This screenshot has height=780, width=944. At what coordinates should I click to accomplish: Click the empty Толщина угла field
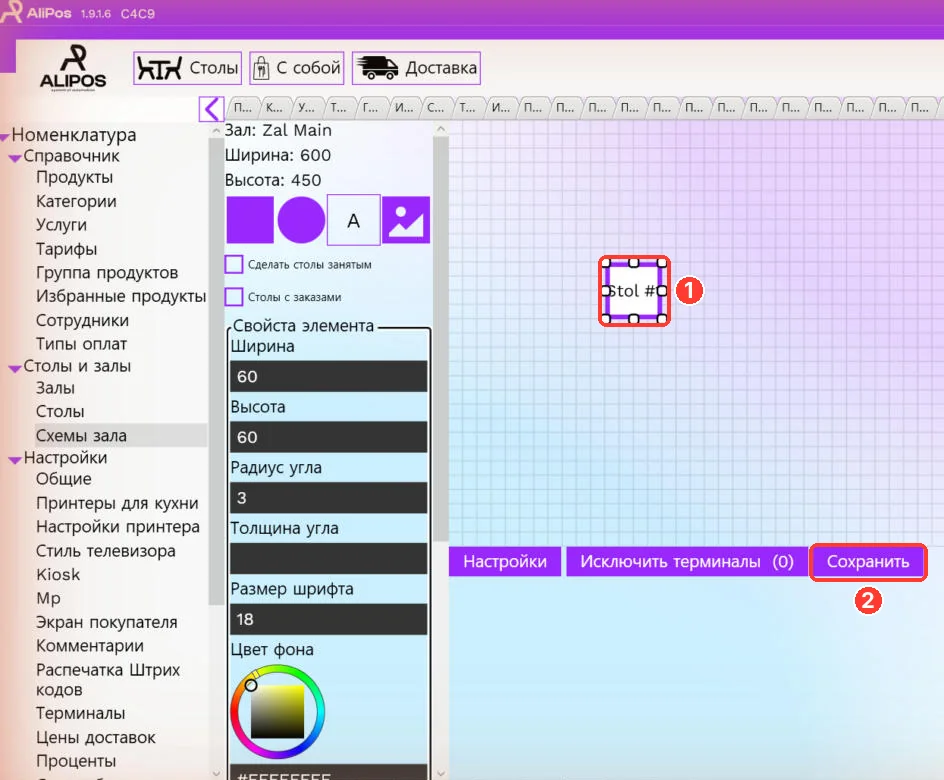click(x=329, y=559)
